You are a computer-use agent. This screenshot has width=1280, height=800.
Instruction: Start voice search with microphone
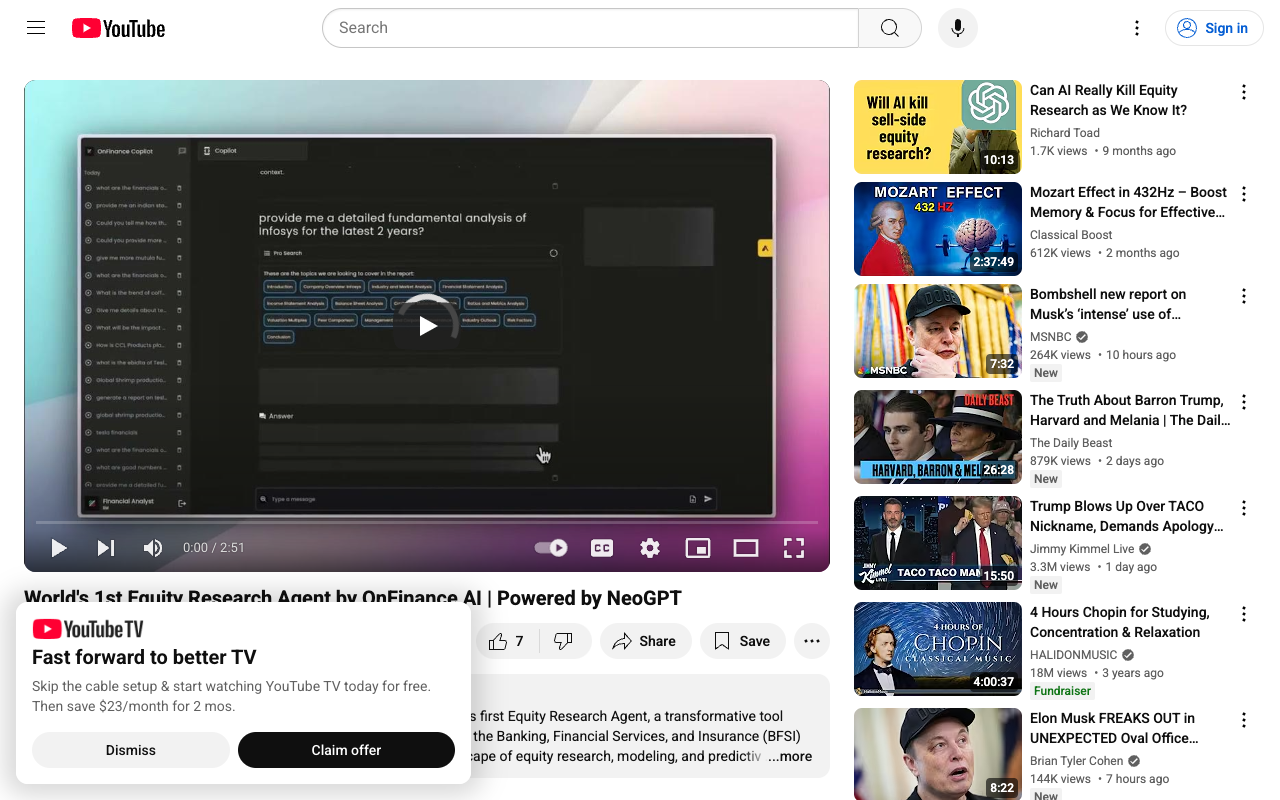[x=958, y=28]
